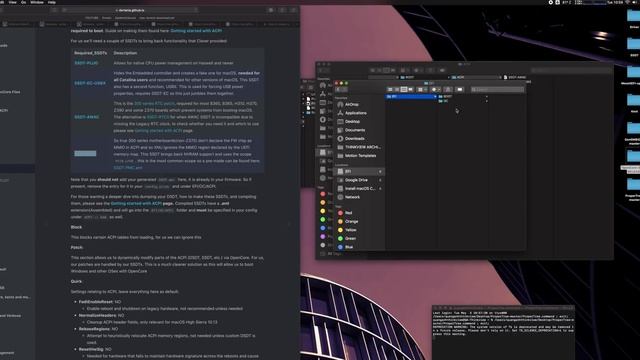Open group-by dropdown in front Finder toolbar

point(422,89)
